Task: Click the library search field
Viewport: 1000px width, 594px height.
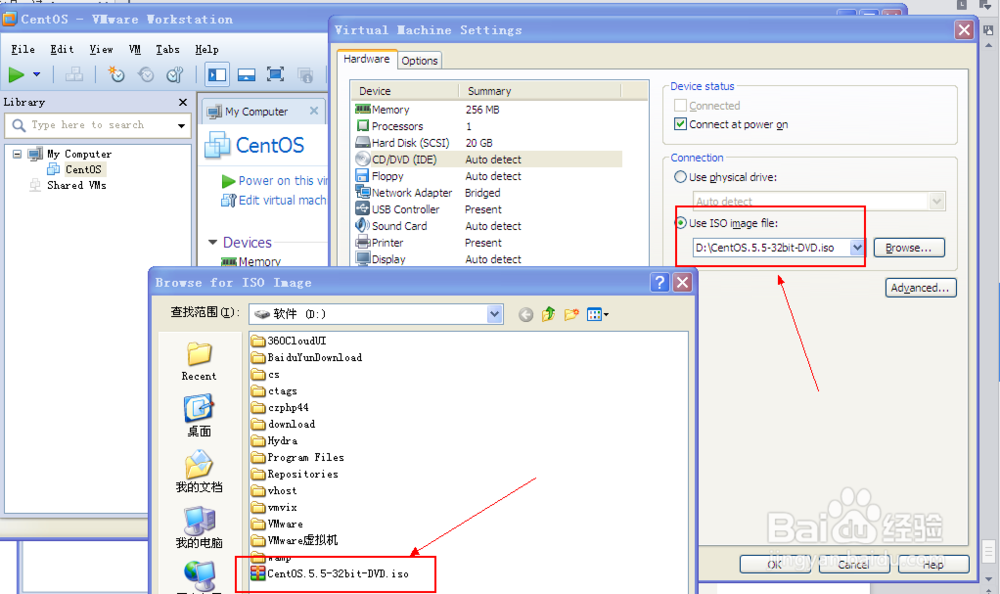Action: (x=98, y=125)
